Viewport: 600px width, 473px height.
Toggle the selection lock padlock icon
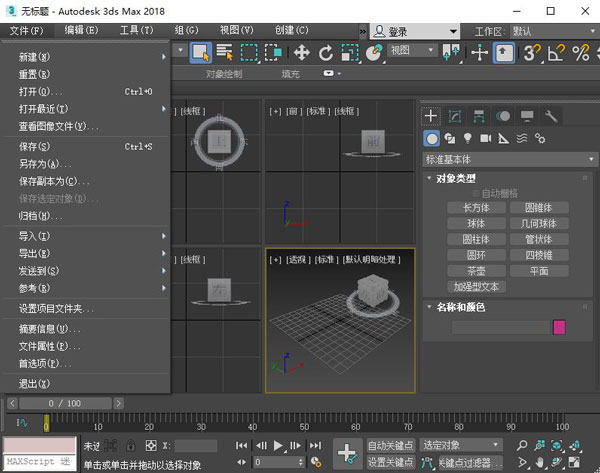(131, 445)
